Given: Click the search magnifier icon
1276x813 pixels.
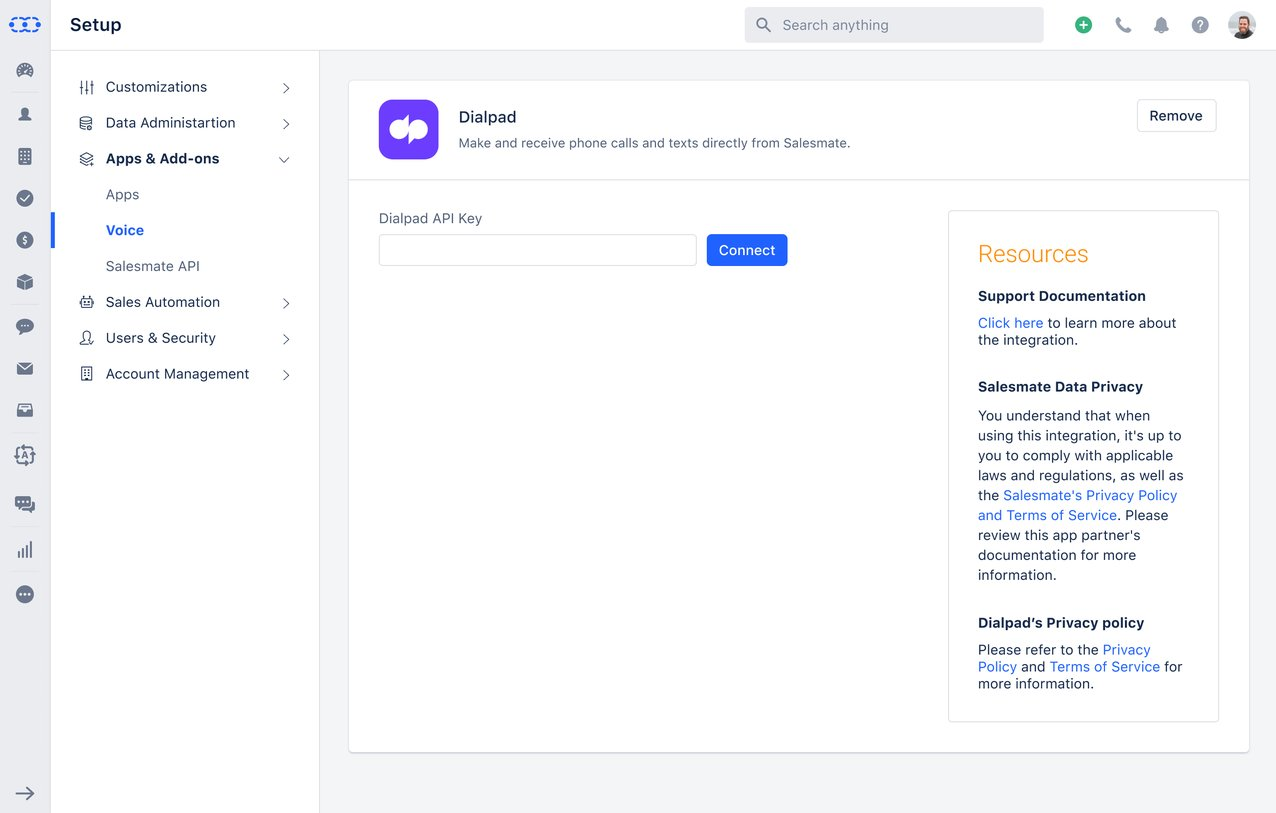Looking at the screenshot, I should 763,25.
